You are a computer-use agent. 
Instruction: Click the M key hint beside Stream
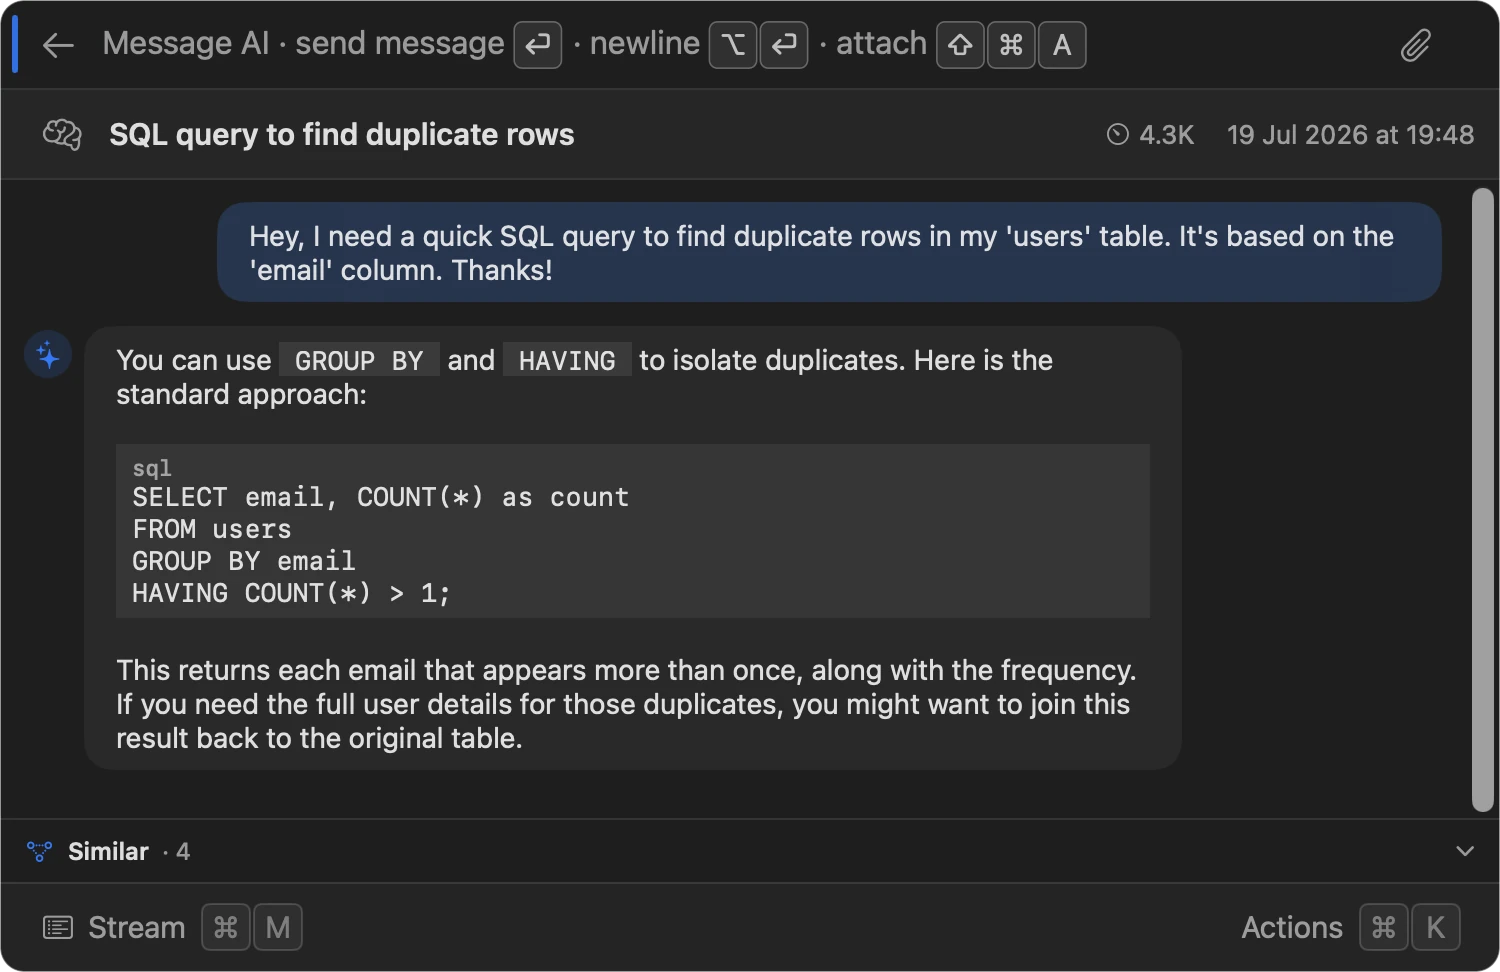coord(278,928)
